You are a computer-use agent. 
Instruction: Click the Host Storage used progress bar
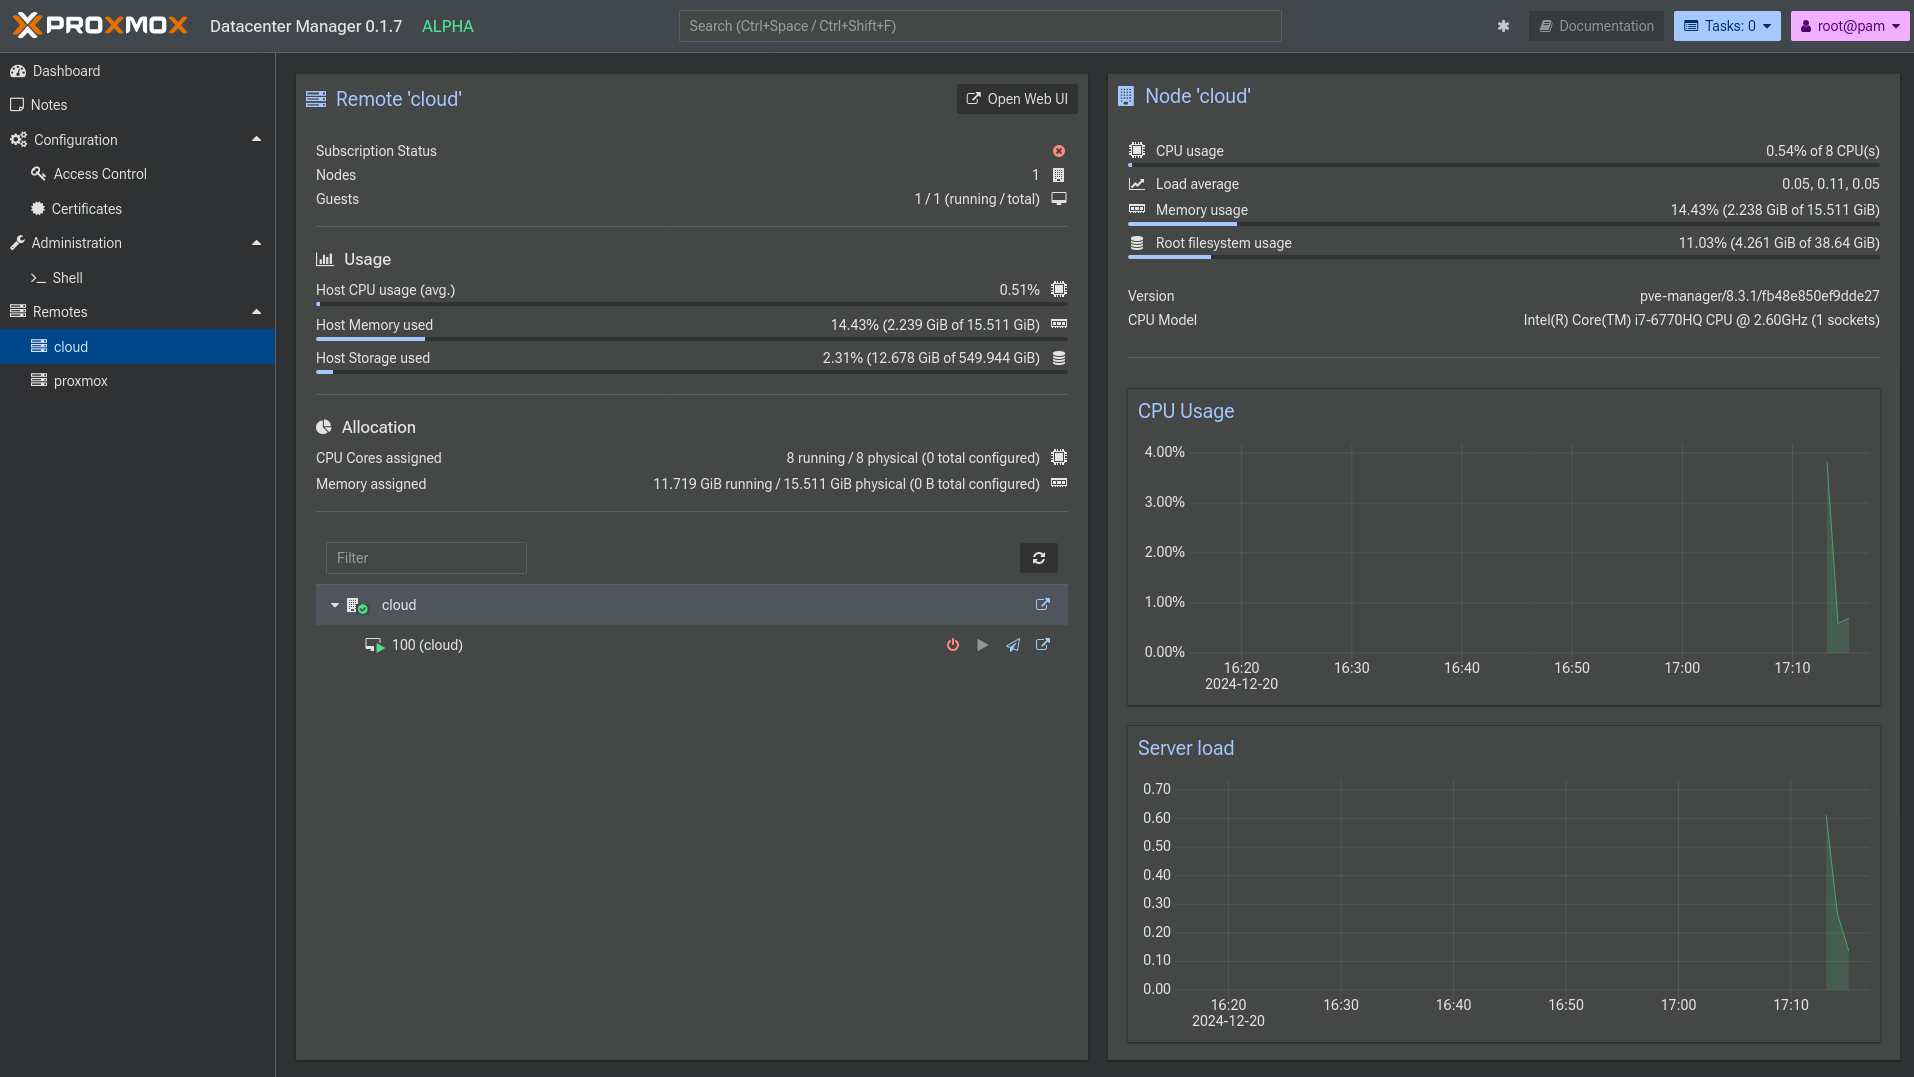692,372
